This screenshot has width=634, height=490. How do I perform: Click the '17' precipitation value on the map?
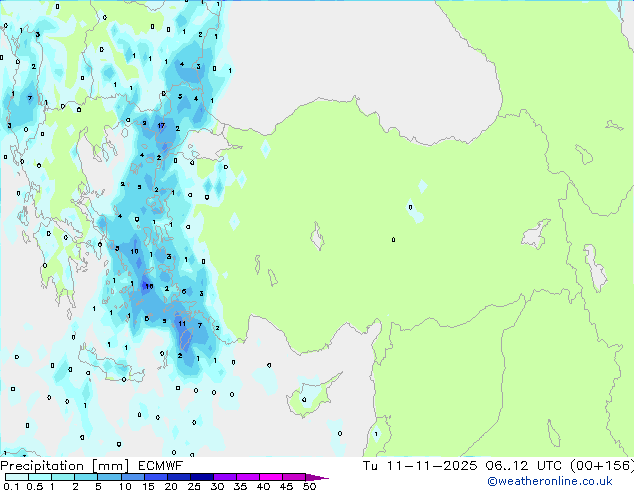point(161,126)
